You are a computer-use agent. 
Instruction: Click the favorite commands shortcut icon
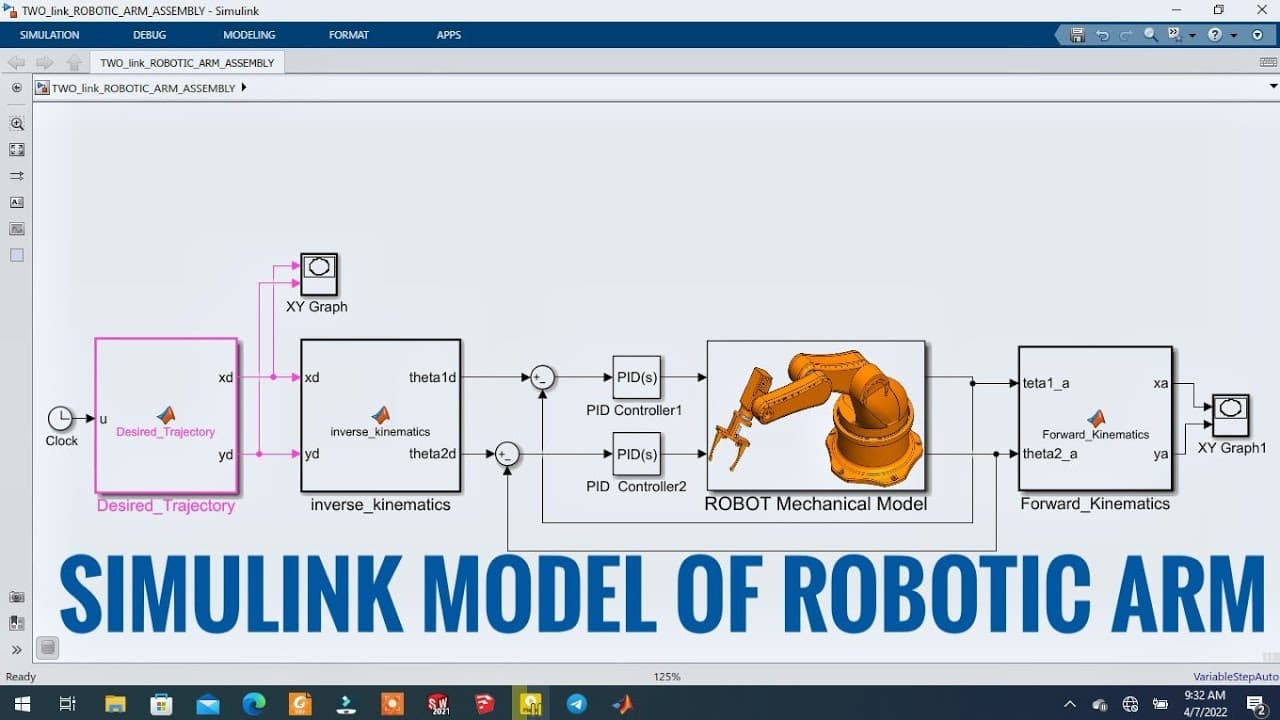(1175, 35)
